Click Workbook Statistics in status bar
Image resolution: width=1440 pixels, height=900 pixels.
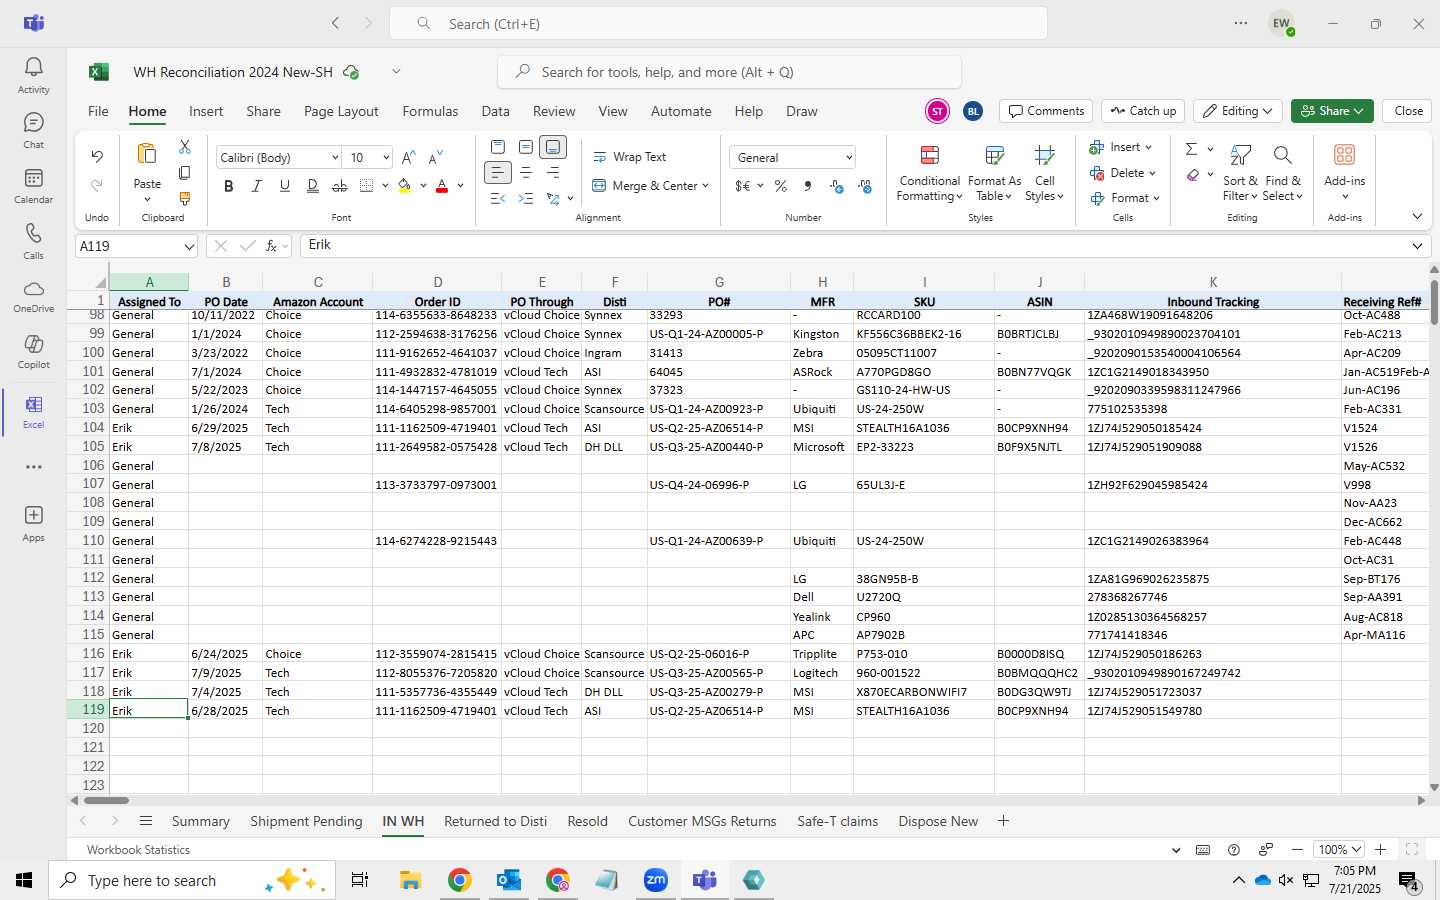[138, 849]
